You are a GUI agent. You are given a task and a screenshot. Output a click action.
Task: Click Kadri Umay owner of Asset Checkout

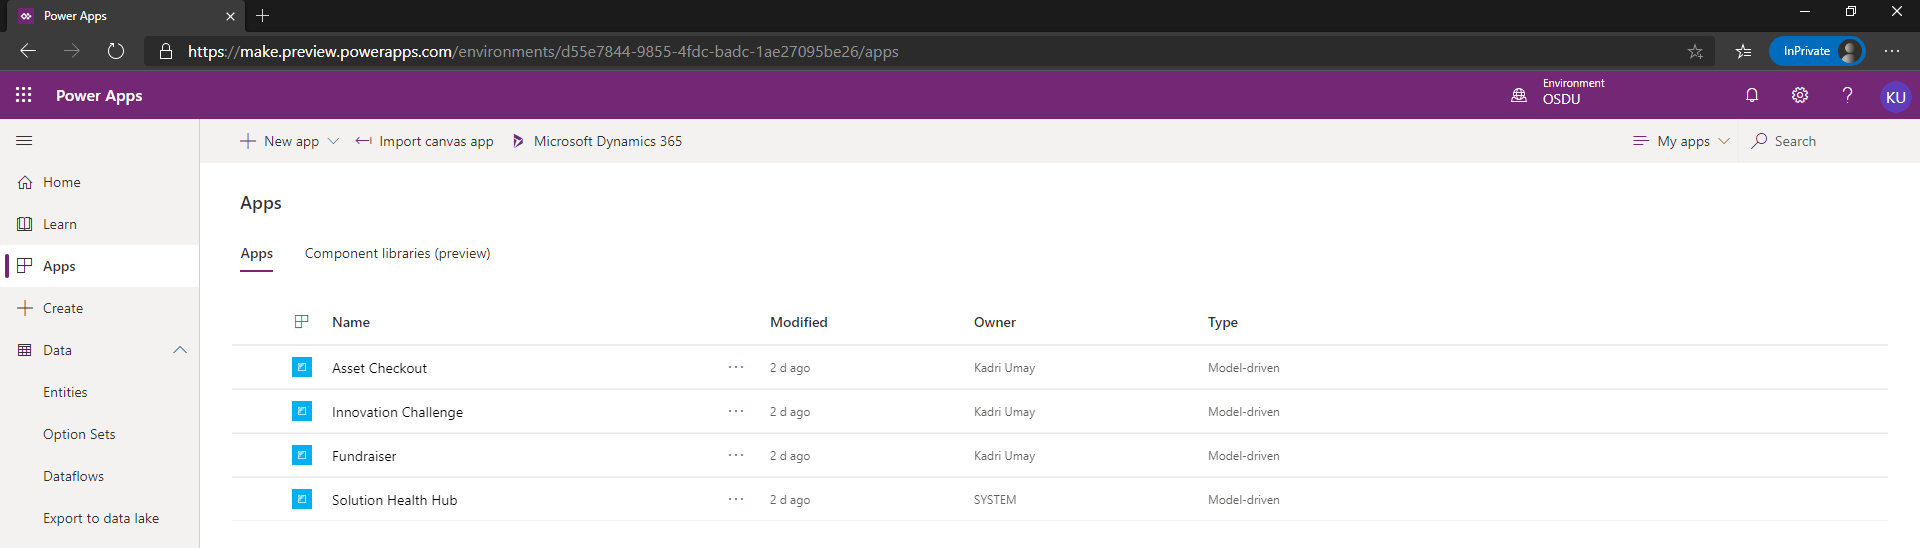point(1004,368)
